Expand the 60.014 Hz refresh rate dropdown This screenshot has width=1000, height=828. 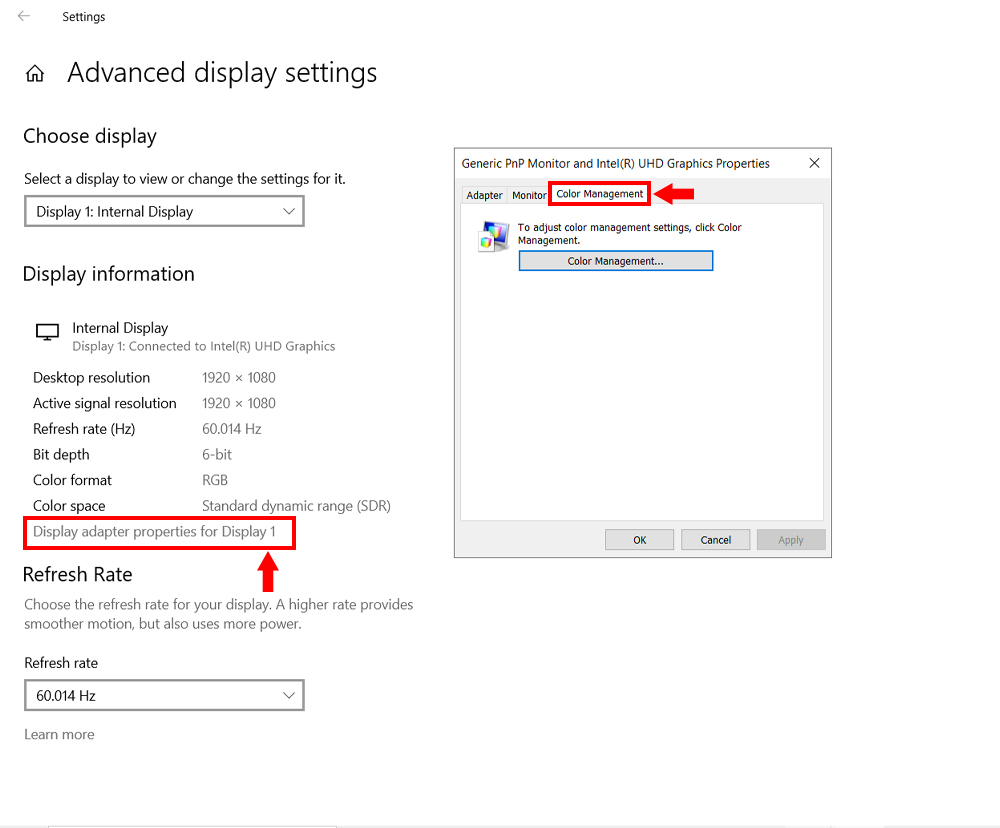(x=164, y=695)
